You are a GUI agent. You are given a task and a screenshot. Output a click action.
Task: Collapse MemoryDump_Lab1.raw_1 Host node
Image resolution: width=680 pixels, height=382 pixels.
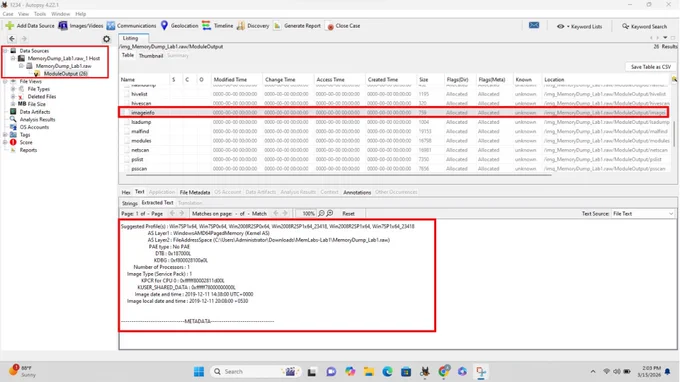13,58
